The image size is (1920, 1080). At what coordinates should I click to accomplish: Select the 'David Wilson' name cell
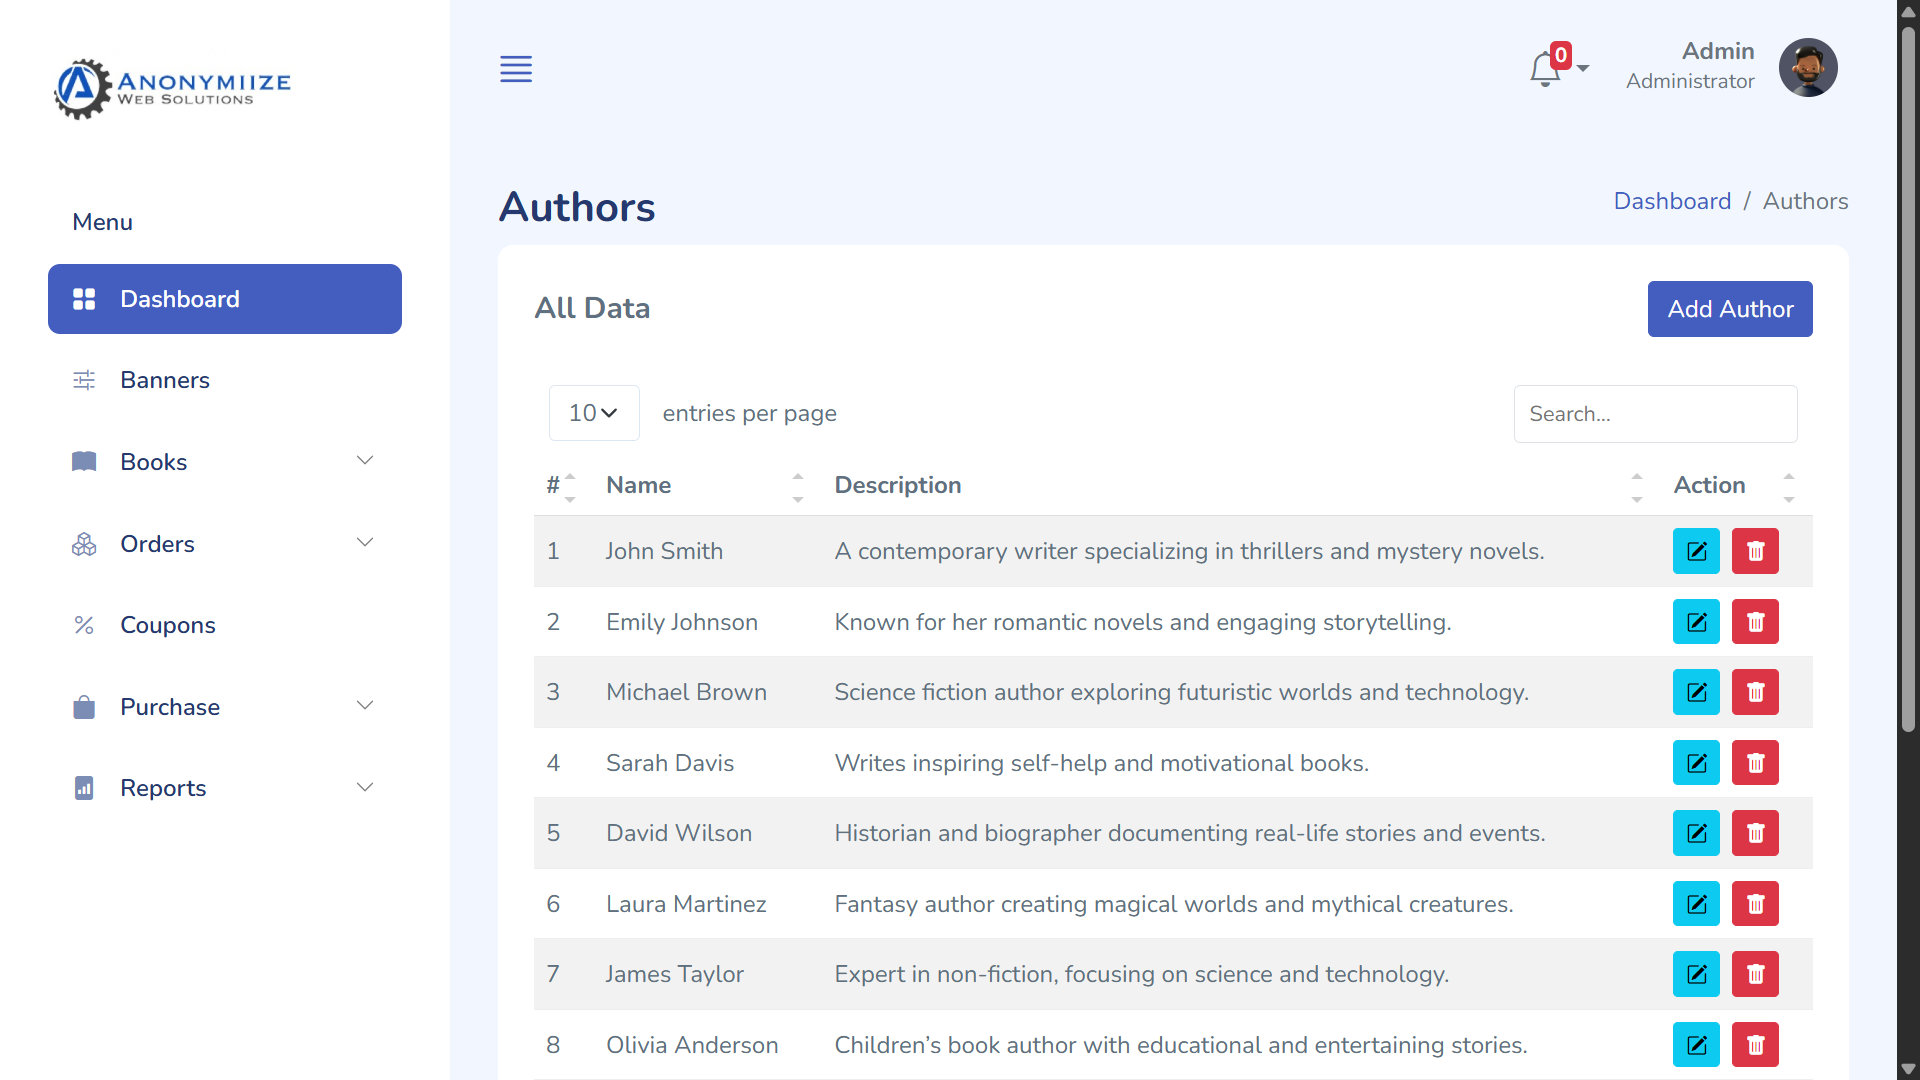679,833
